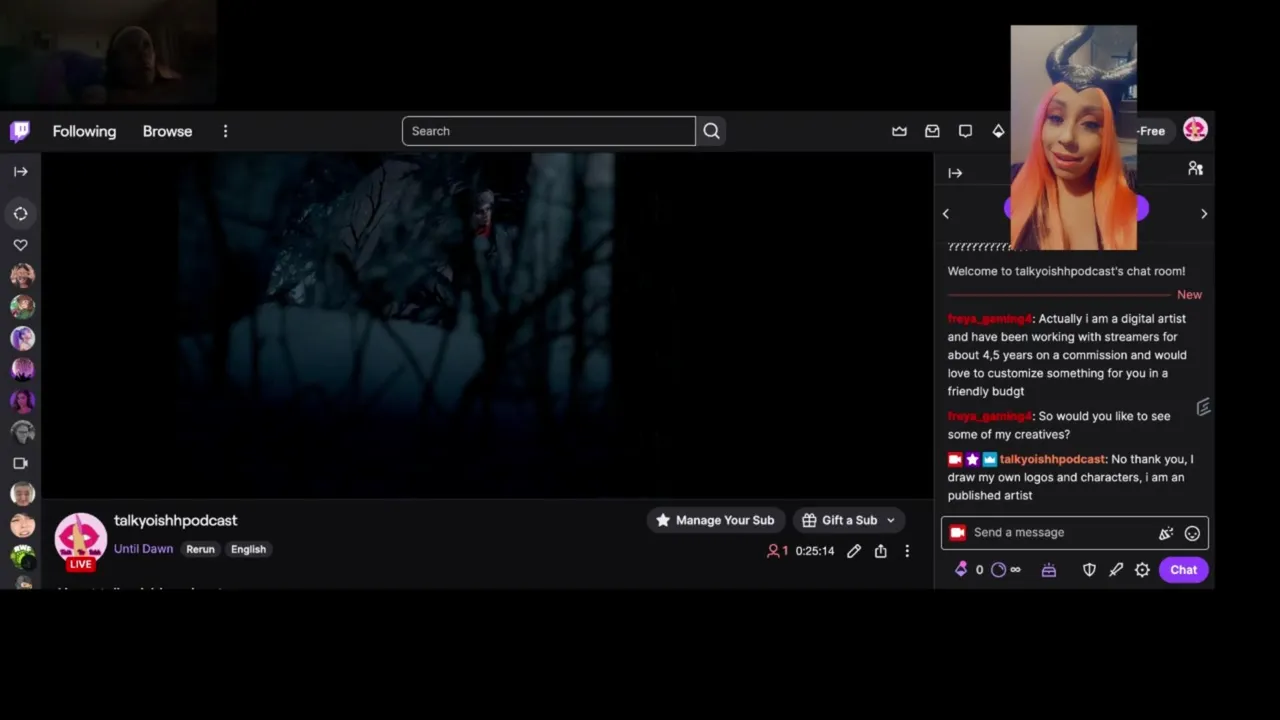
Task: Open the Browse tab
Action: pos(167,131)
